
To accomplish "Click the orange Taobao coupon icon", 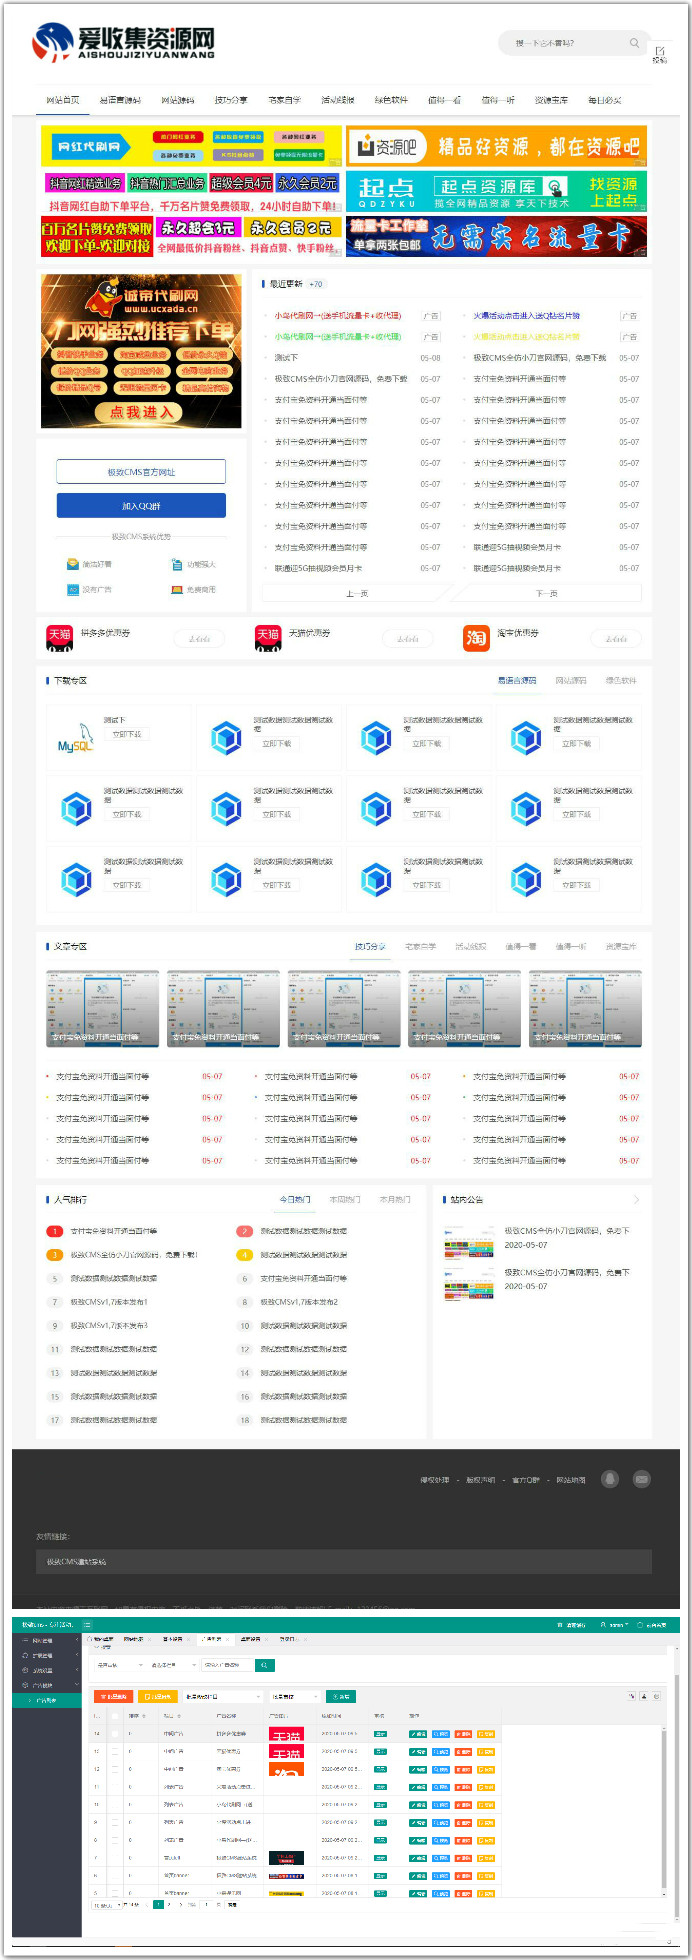I will coord(476,636).
